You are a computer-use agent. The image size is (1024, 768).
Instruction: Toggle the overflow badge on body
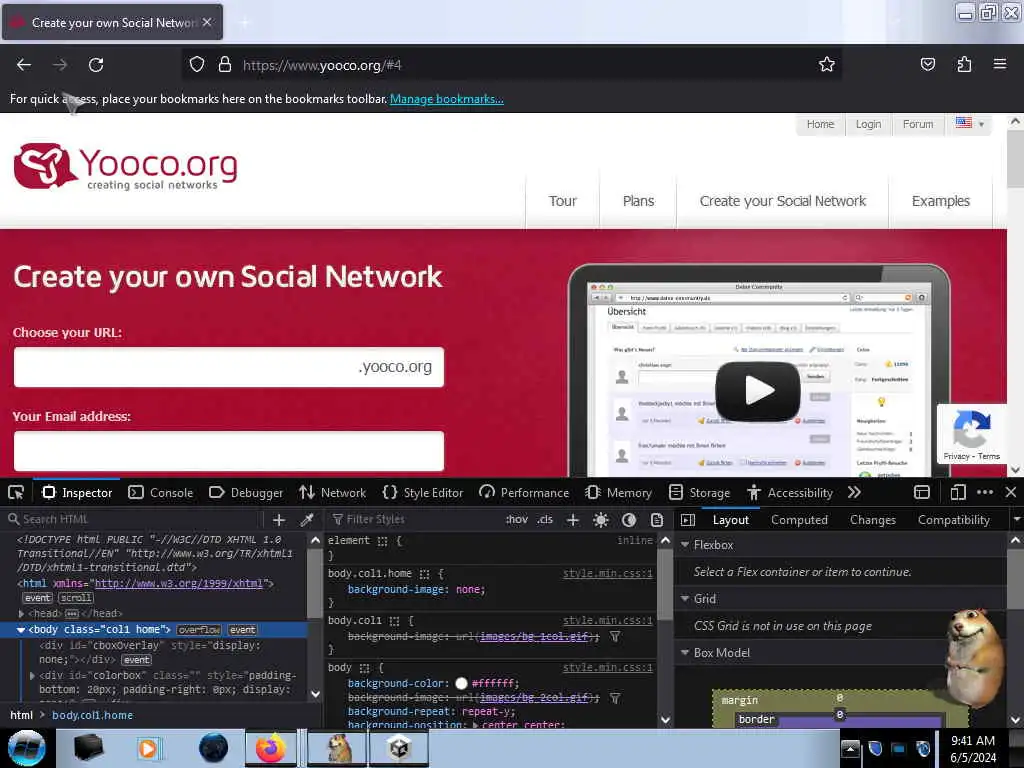point(199,630)
